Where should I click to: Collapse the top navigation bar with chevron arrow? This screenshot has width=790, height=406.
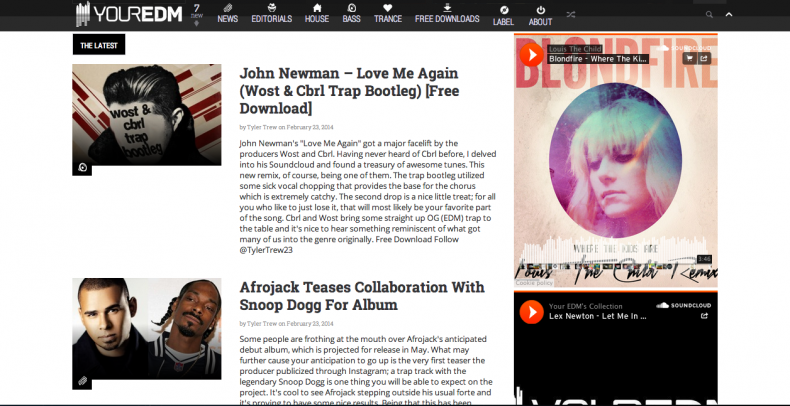coord(728,15)
